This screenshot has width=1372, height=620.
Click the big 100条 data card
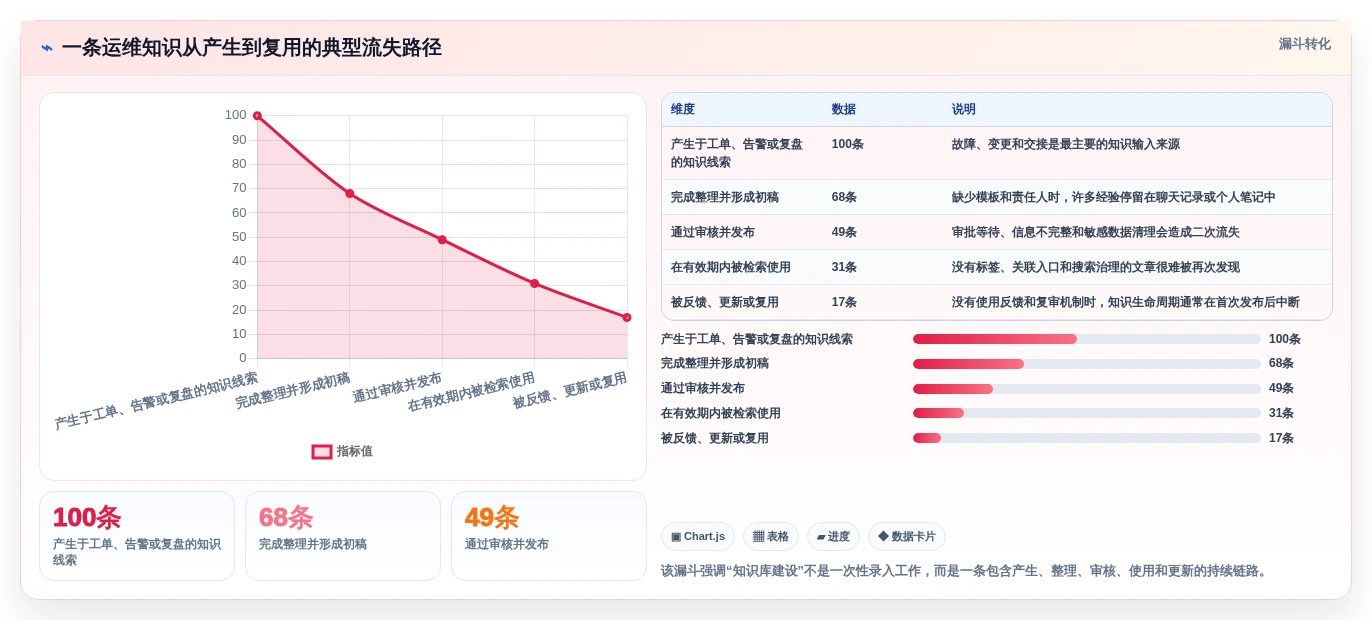tap(137, 536)
